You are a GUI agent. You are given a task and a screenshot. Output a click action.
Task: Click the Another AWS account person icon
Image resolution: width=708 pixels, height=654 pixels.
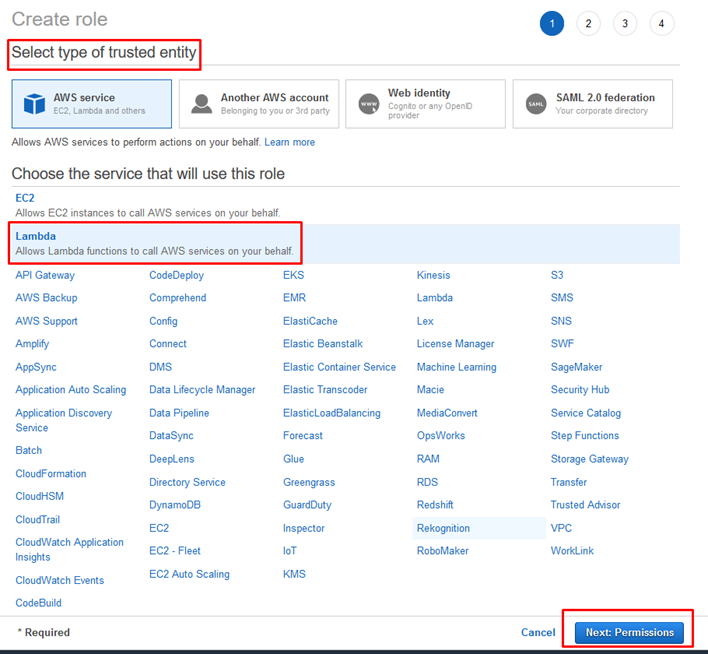tap(201, 104)
